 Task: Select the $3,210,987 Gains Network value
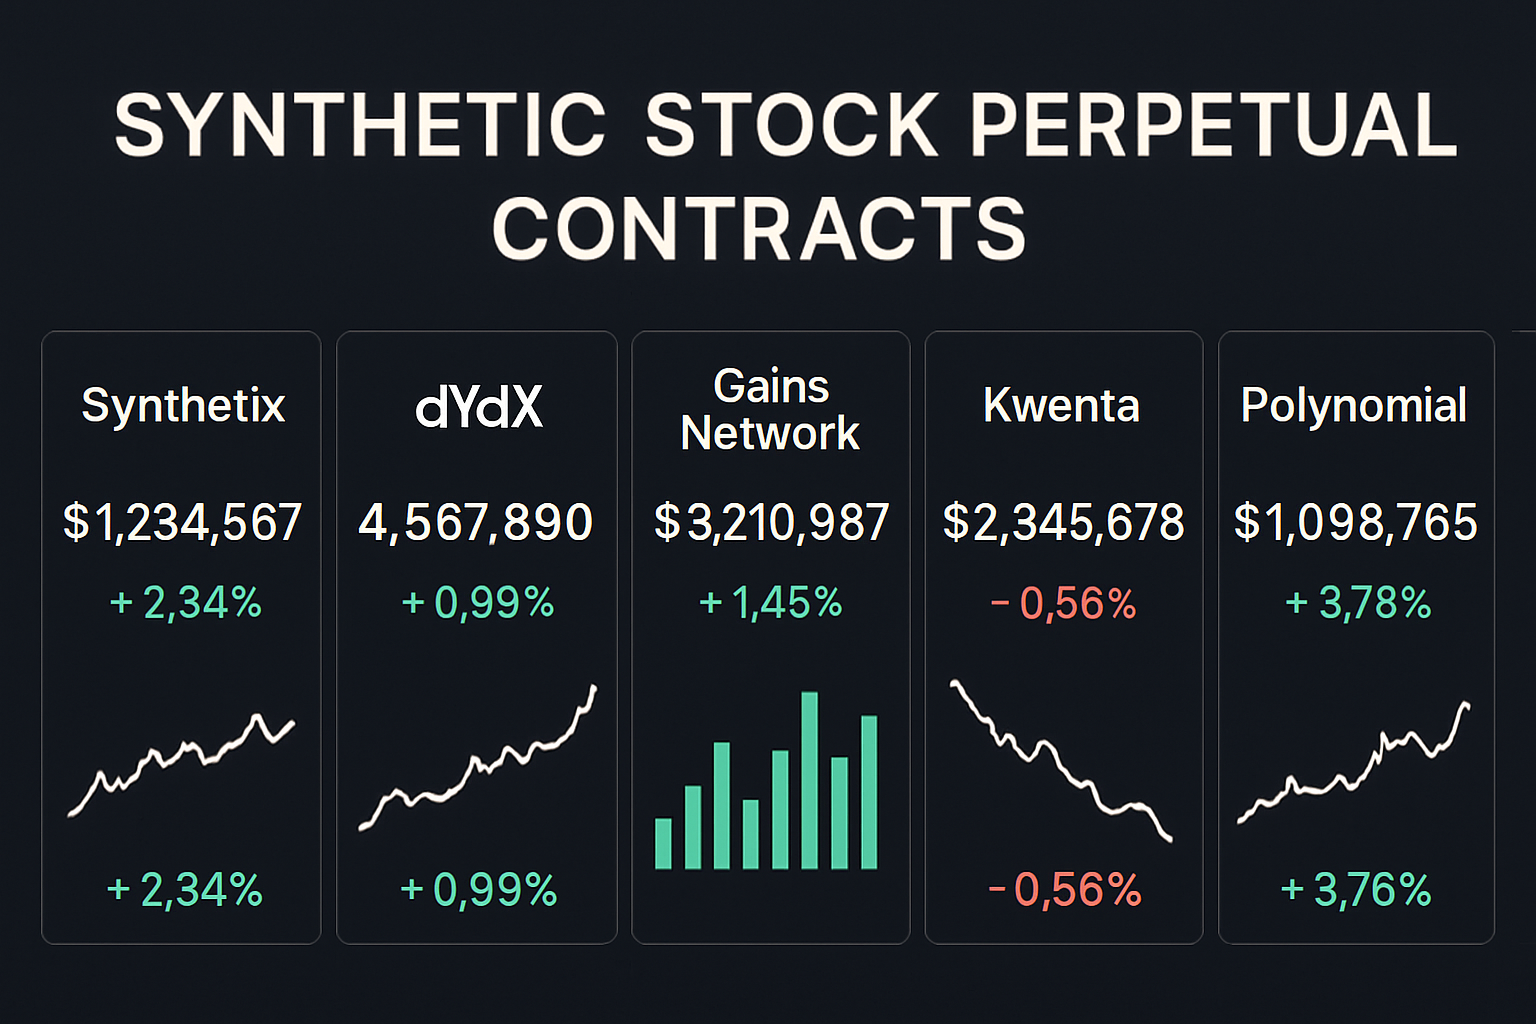click(771, 522)
